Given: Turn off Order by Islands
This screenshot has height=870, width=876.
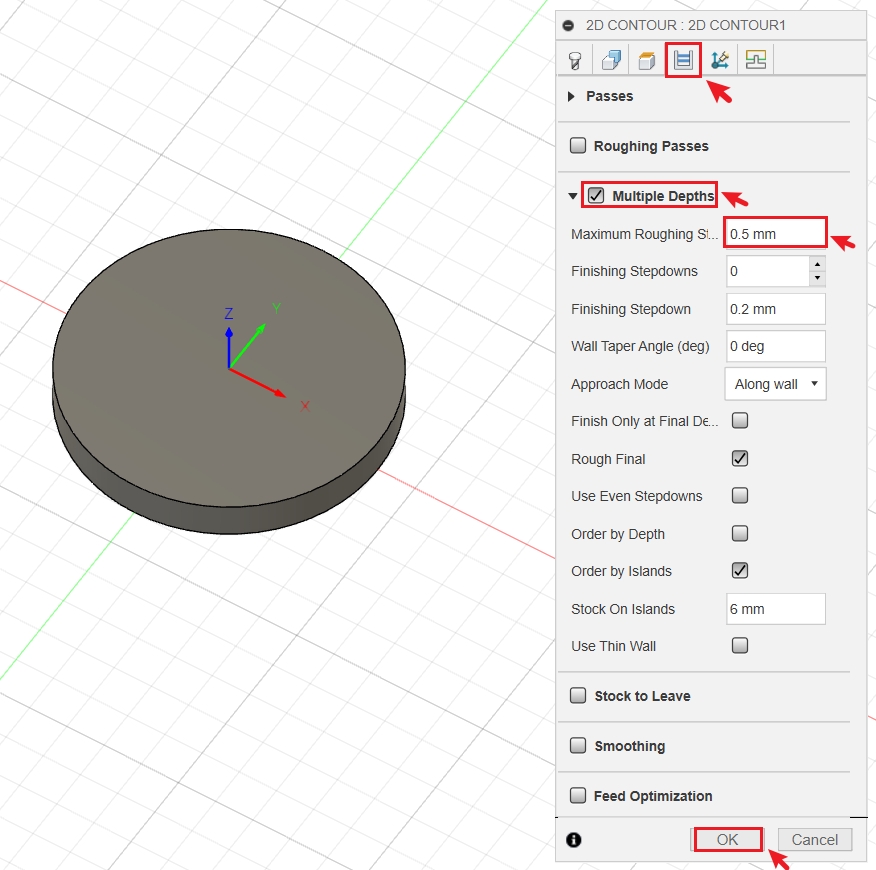Looking at the screenshot, I should click(740, 571).
